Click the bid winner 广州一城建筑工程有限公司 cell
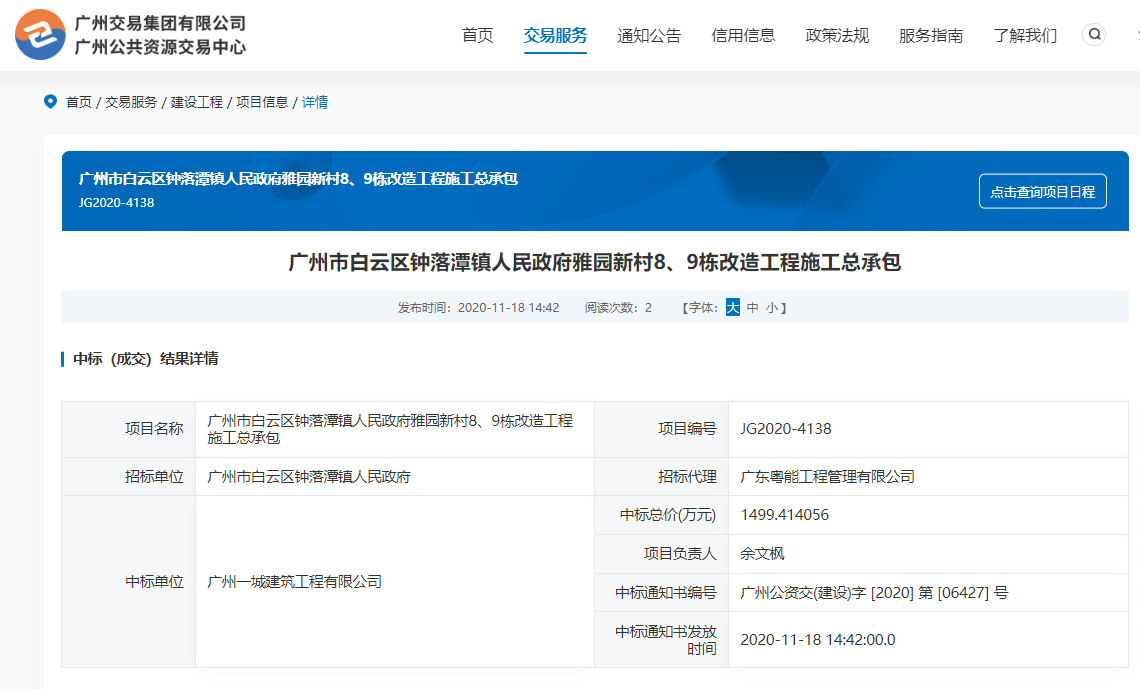Viewport: 1140px width, 689px height. pos(295,582)
